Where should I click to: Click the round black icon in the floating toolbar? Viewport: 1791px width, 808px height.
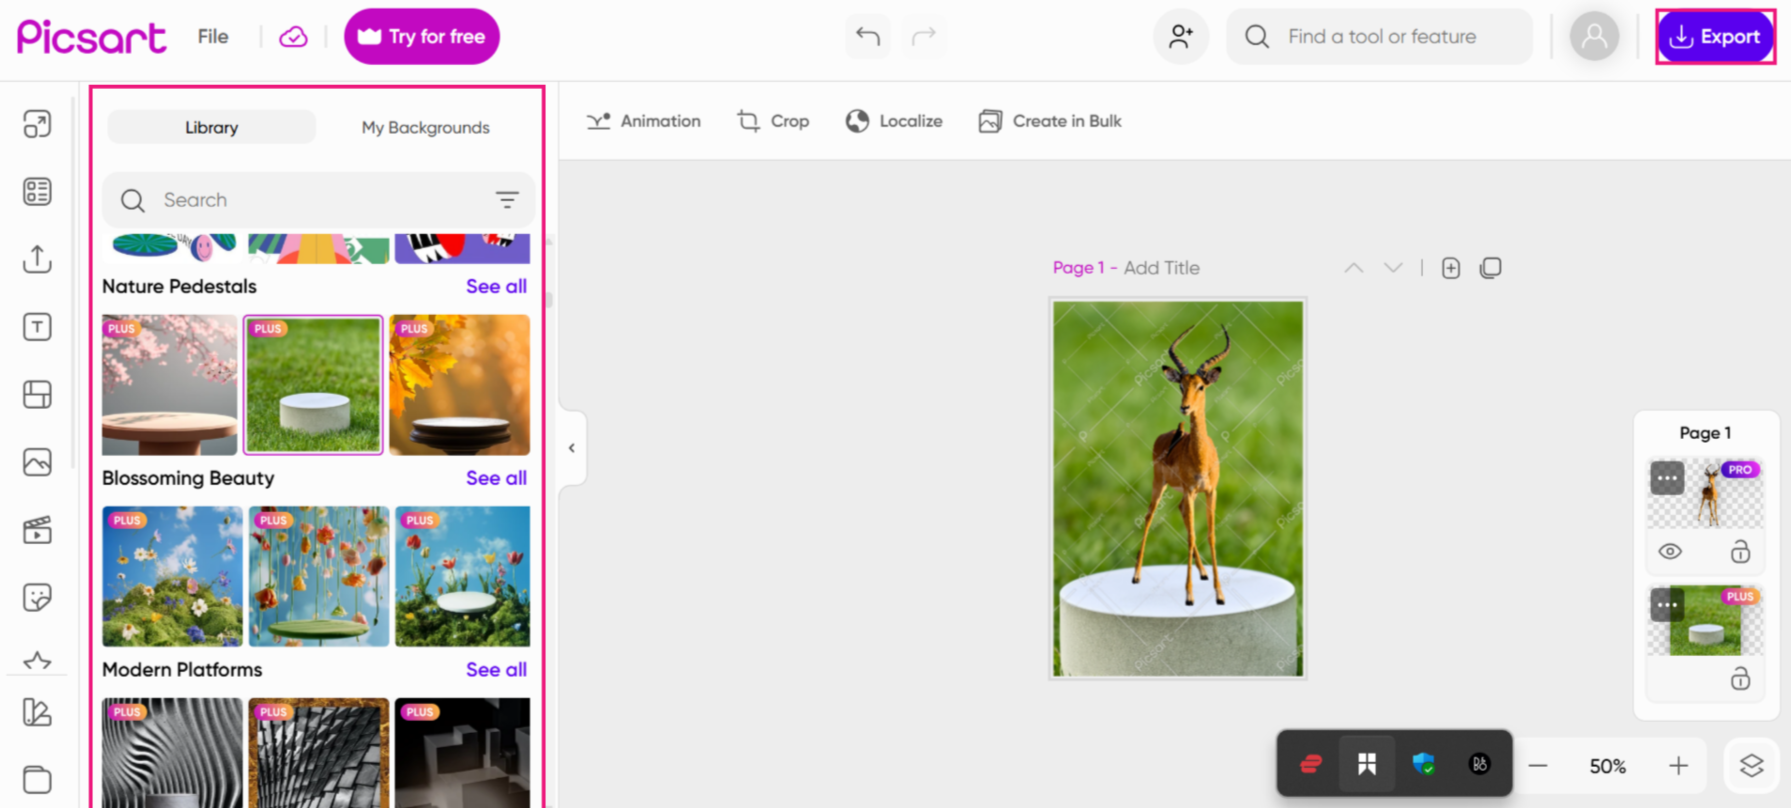coord(1480,765)
